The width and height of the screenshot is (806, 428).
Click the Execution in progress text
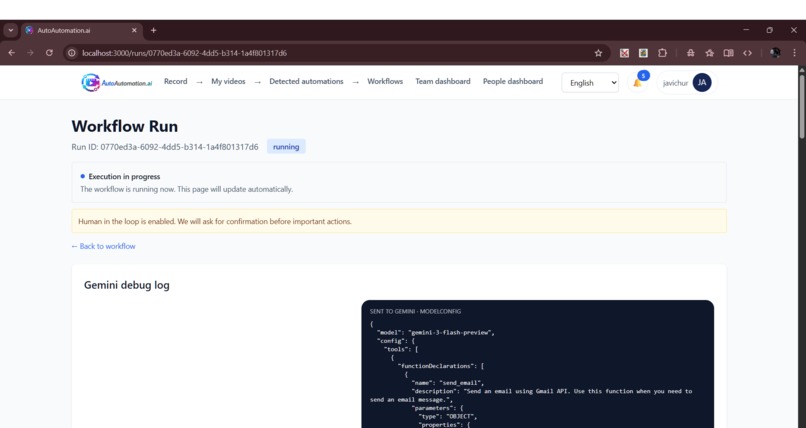(124, 176)
